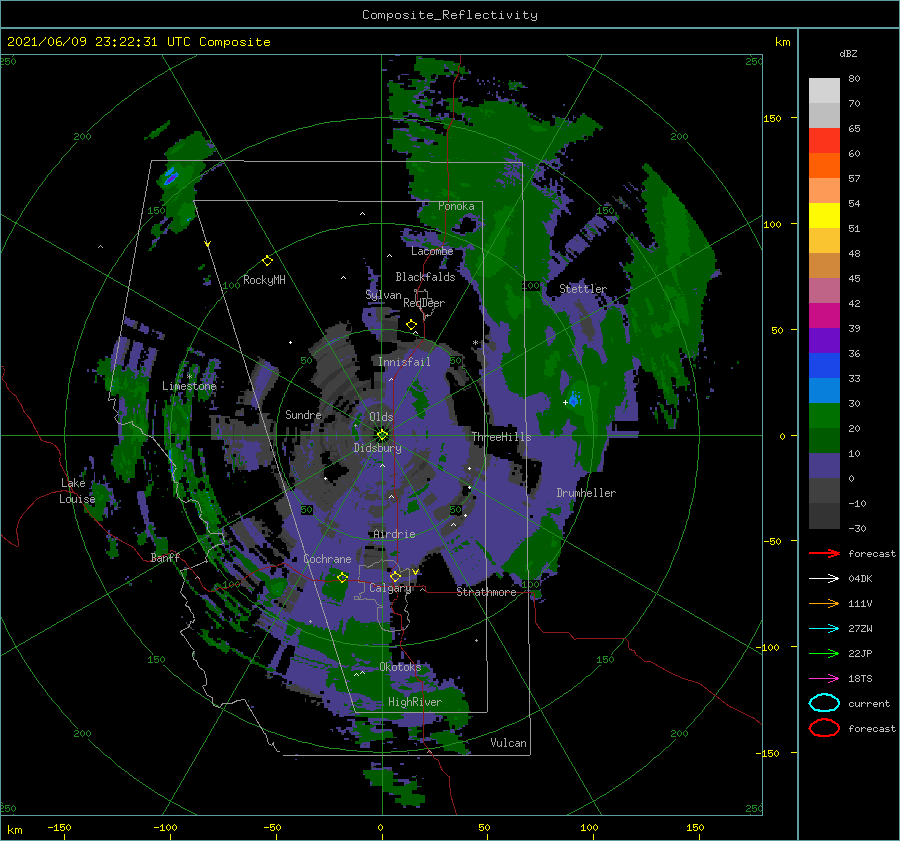Click the ThreeHills label
The height and width of the screenshot is (841, 900).
[x=502, y=437]
